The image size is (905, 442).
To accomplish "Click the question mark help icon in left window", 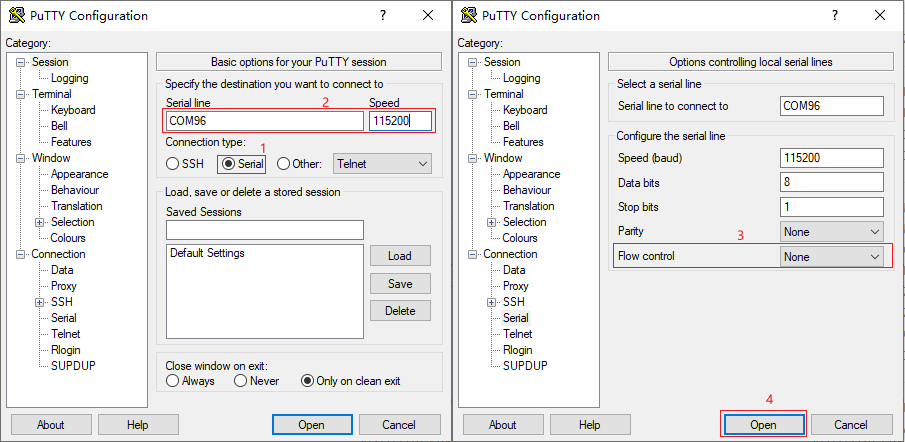I will [383, 16].
